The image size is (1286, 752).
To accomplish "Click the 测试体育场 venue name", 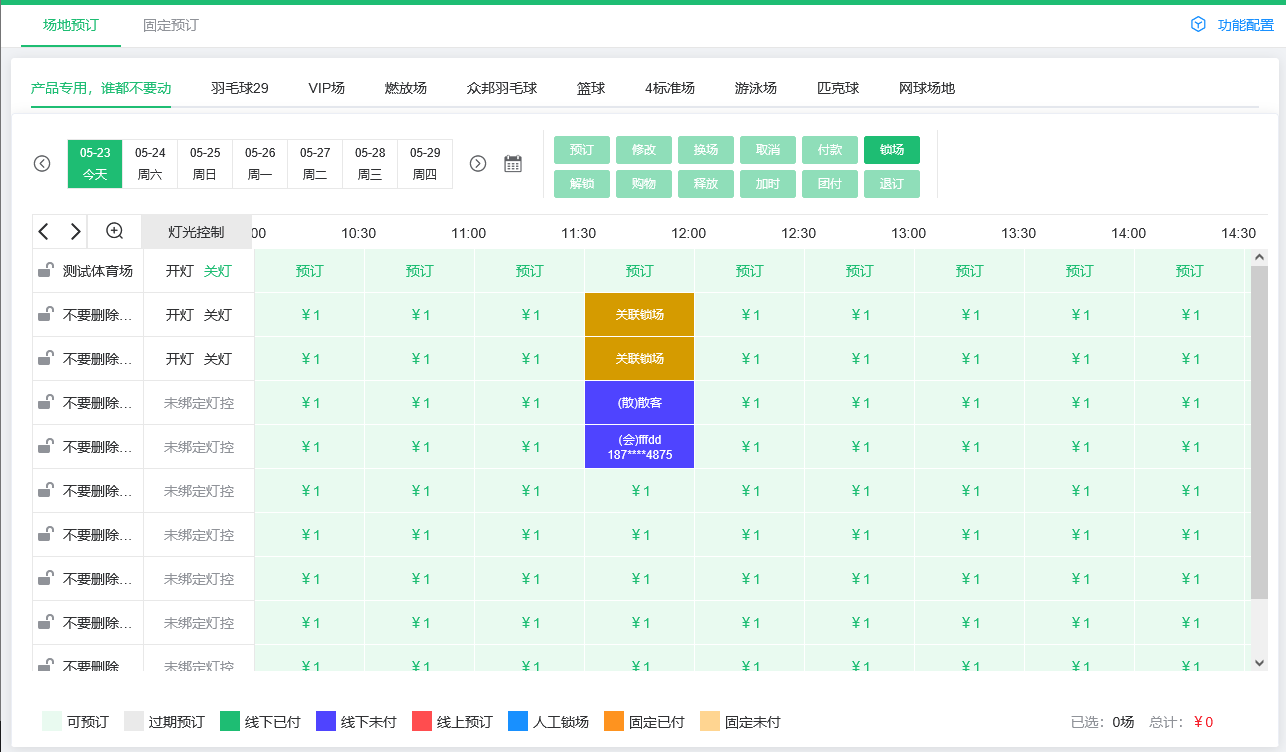I will pos(97,271).
